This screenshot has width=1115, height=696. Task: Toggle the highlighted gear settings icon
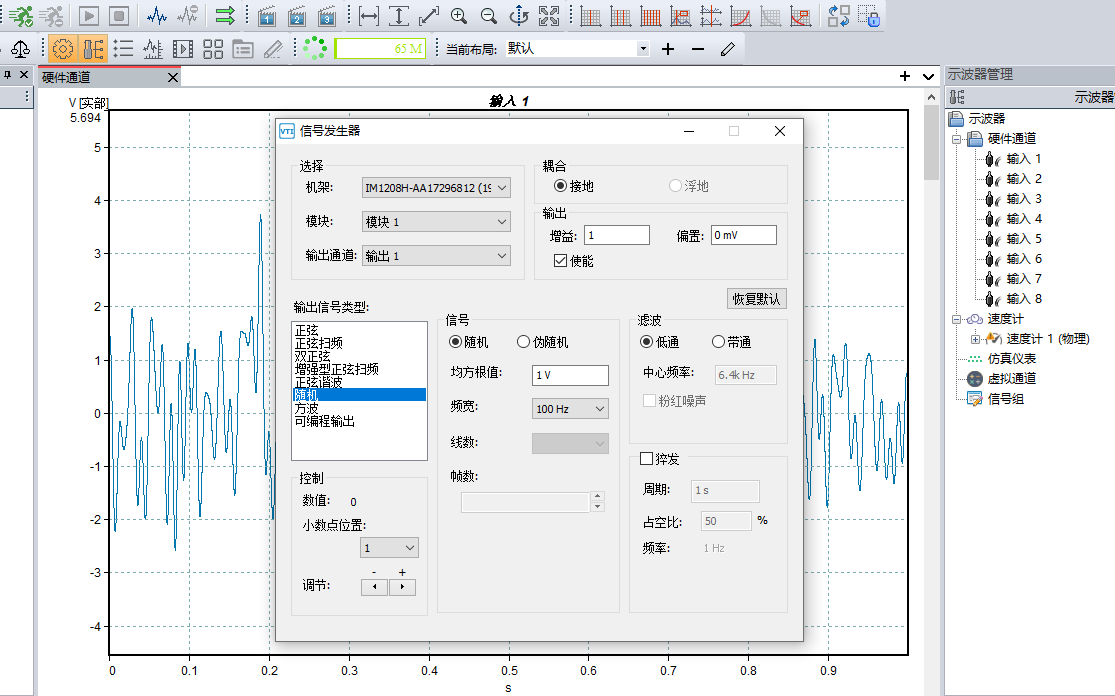tap(63, 49)
